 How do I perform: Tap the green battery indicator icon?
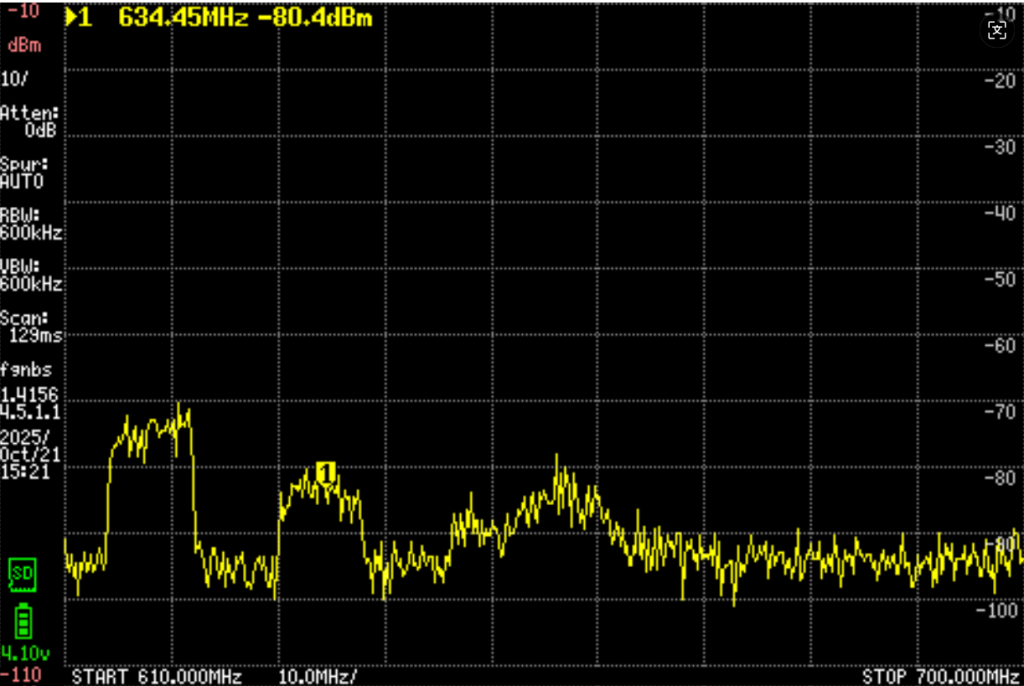click(21, 623)
